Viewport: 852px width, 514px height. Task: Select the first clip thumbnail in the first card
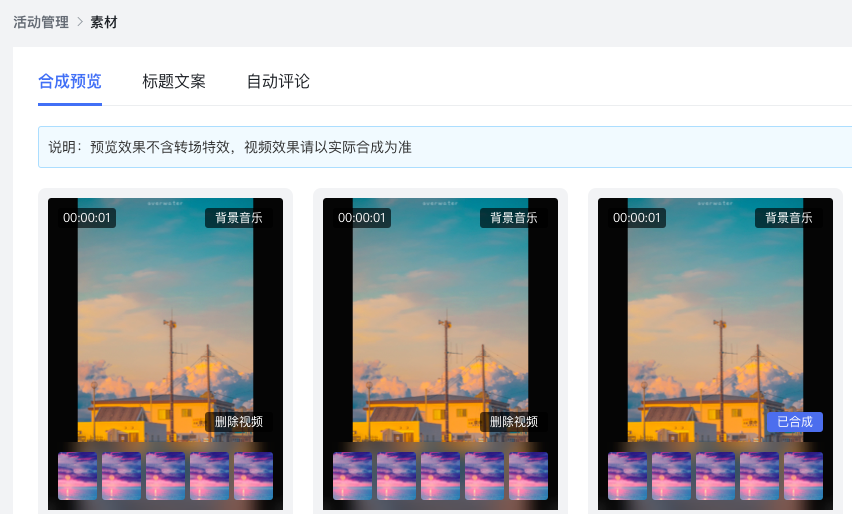[78, 476]
